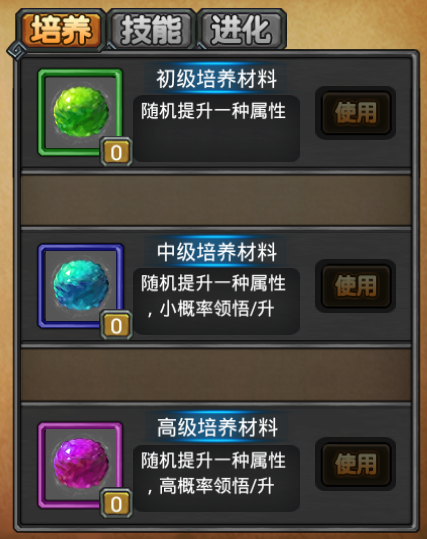The width and height of the screenshot is (427, 539).
Task: Select the purple 高级培养材料 orb icon
Action: click(x=80, y=465)
